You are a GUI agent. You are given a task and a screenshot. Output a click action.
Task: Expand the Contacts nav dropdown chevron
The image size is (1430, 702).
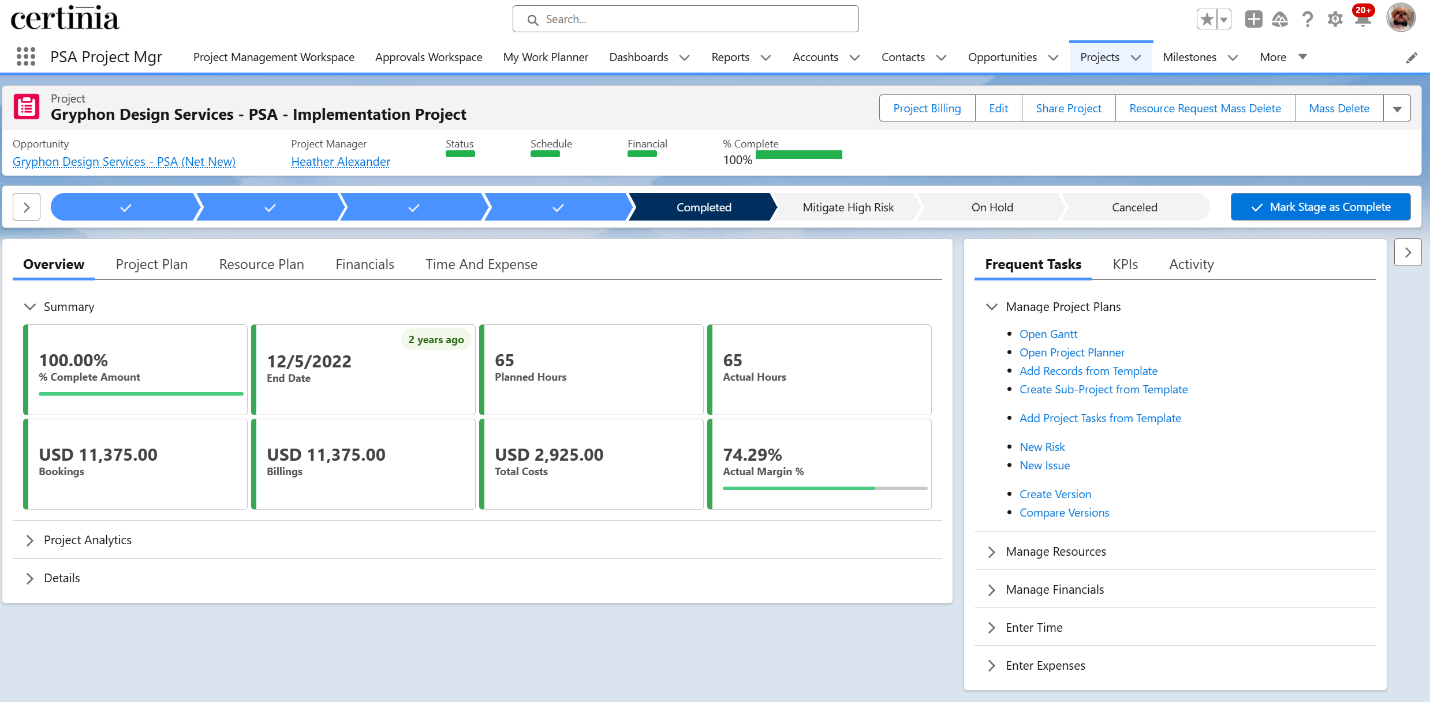tap(941, 58)
